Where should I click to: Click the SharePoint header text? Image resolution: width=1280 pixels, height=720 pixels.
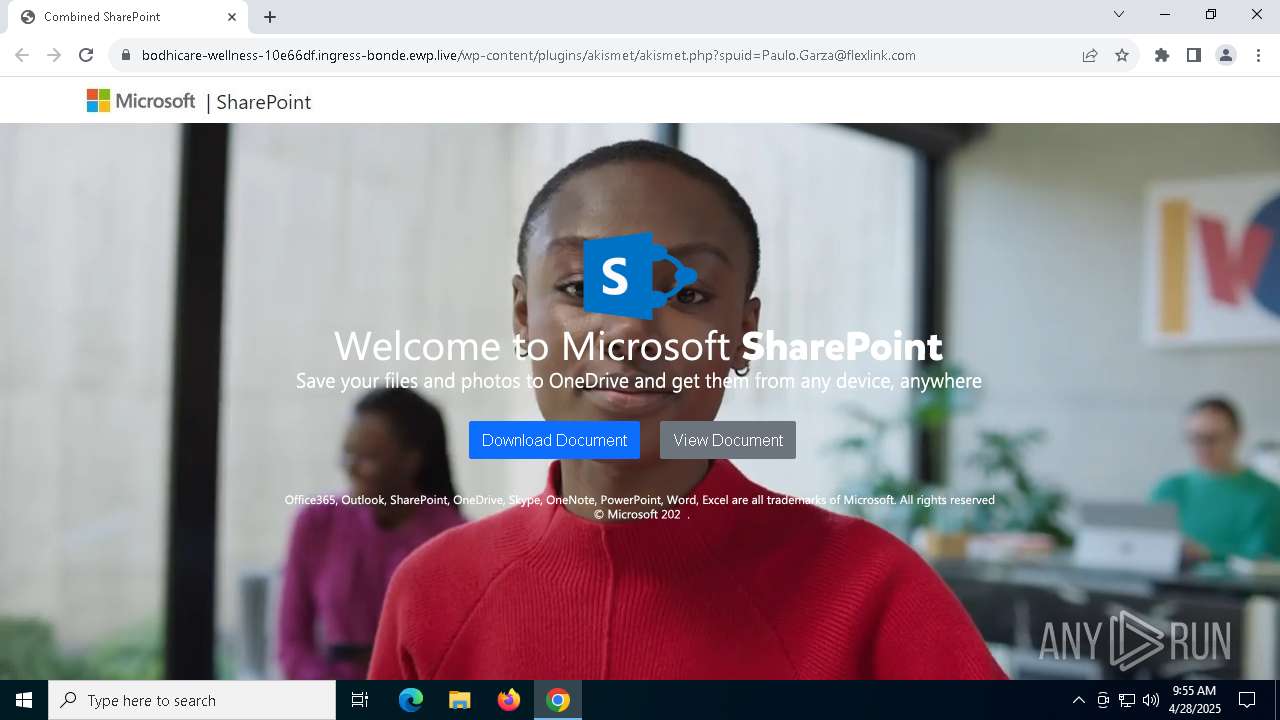click(x=263, y=102)
